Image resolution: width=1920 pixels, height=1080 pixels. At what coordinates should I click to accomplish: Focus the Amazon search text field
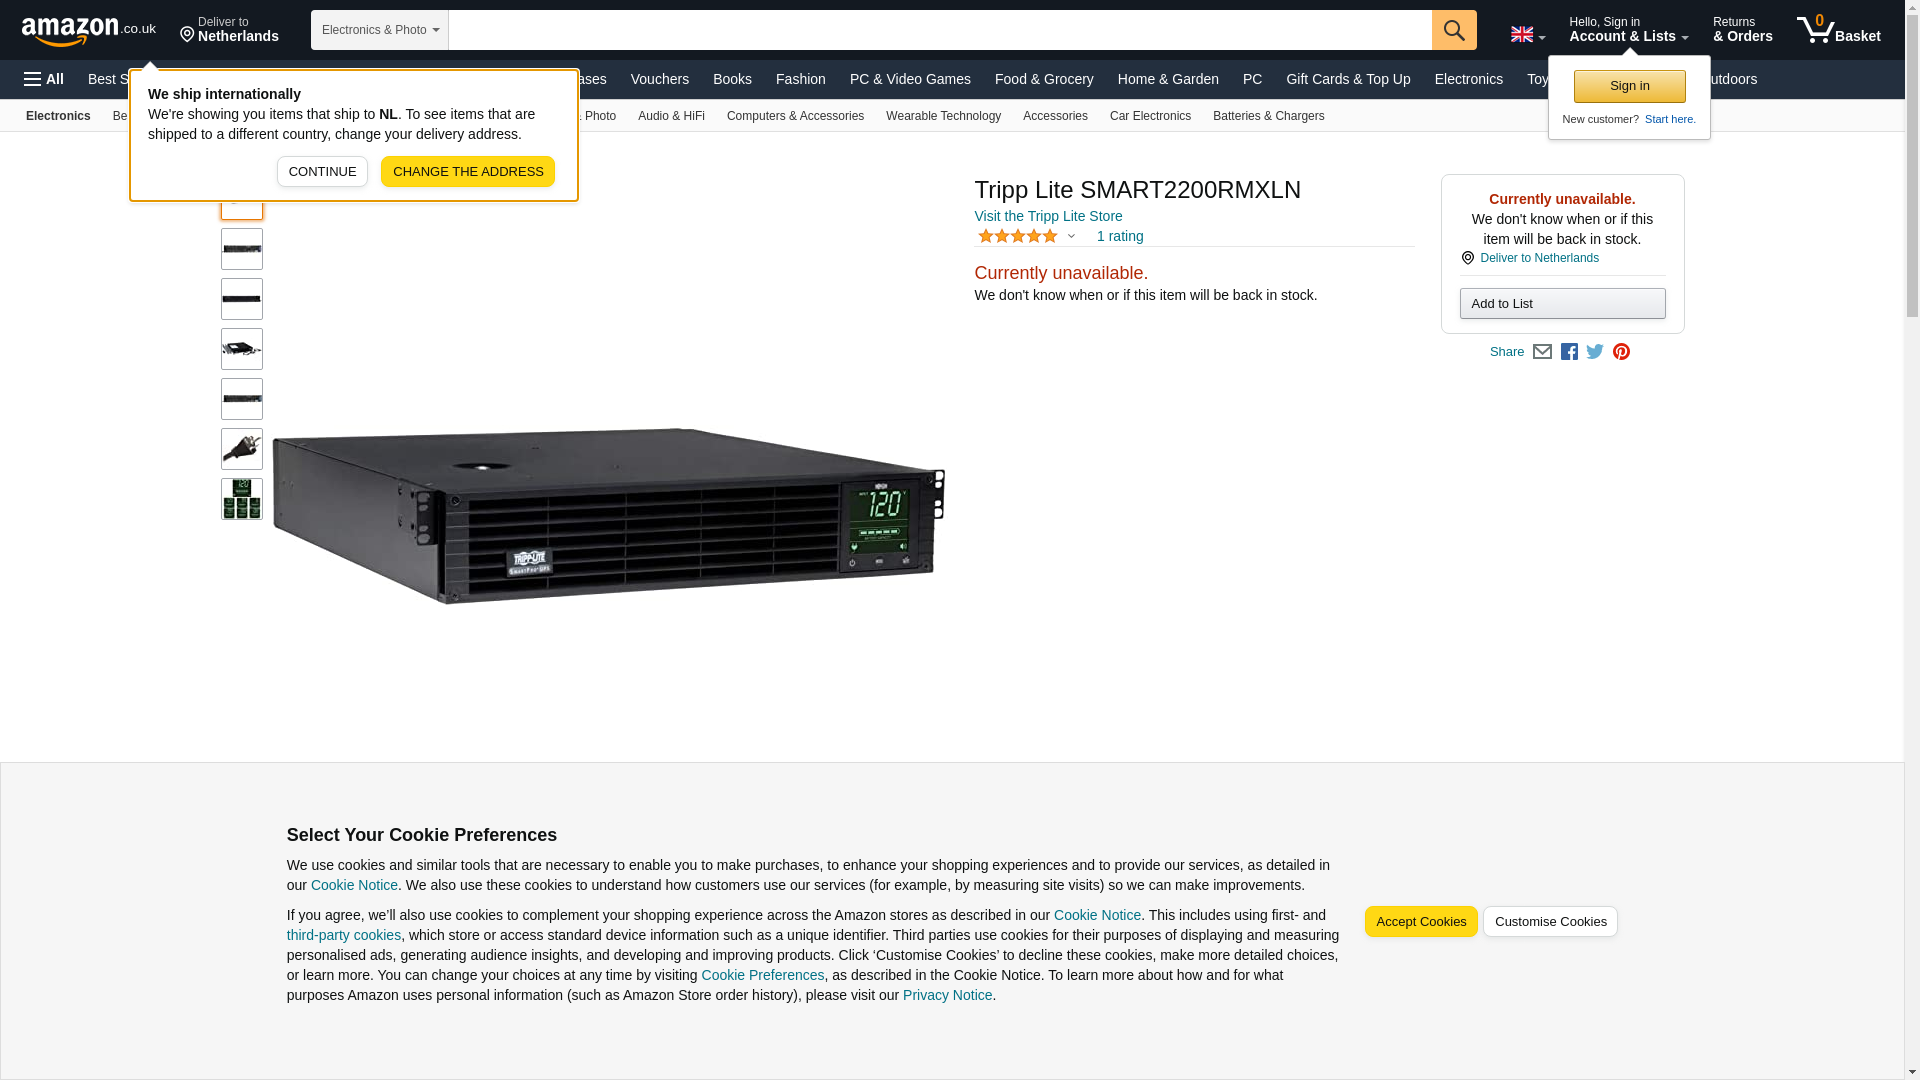940,30
